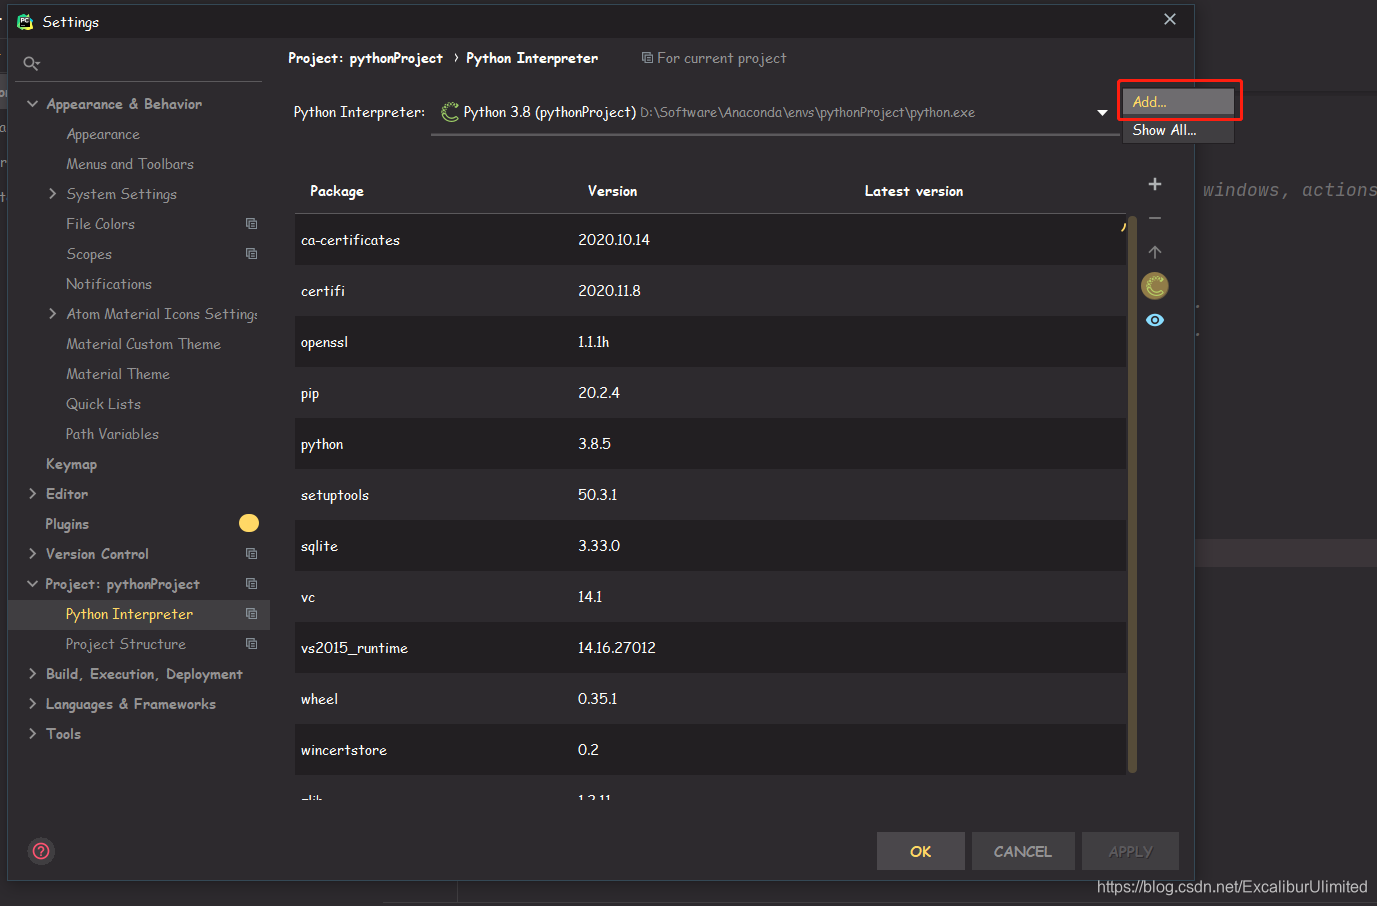Expand System Settings node
Screen dimensions: 1377x906
tap(52, 194)
